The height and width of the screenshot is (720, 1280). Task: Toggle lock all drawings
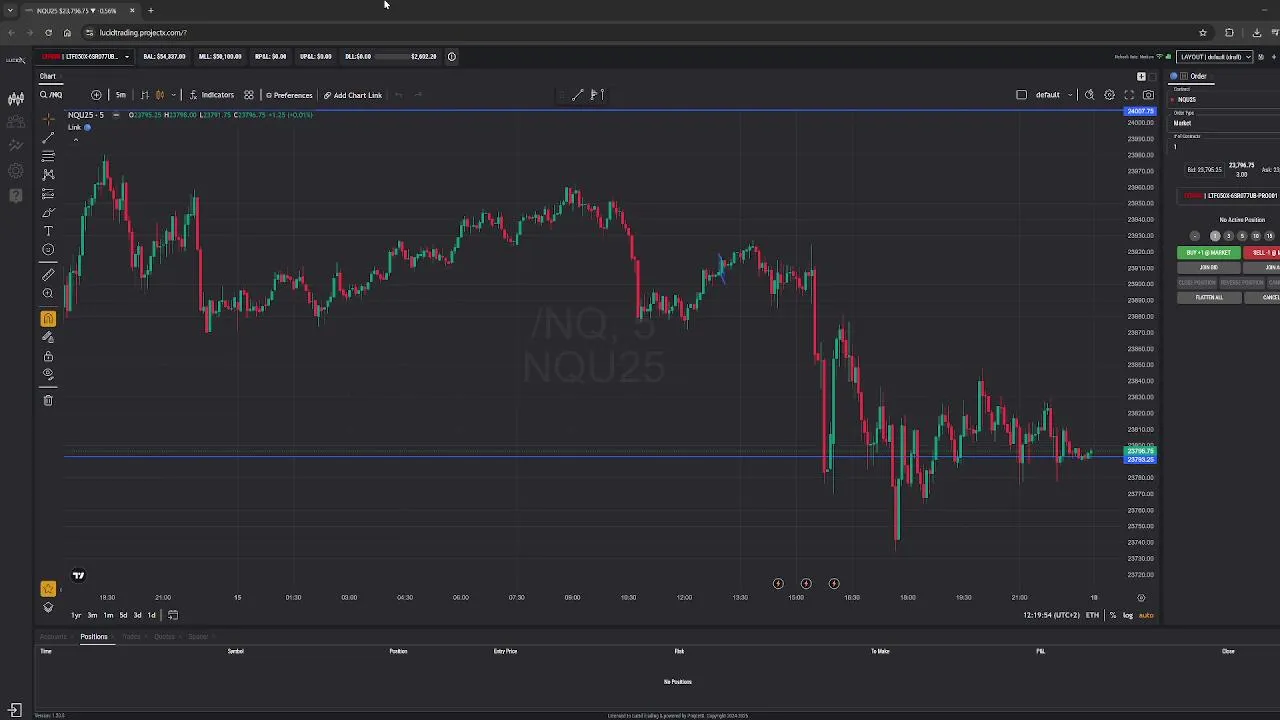click(48, 356)
